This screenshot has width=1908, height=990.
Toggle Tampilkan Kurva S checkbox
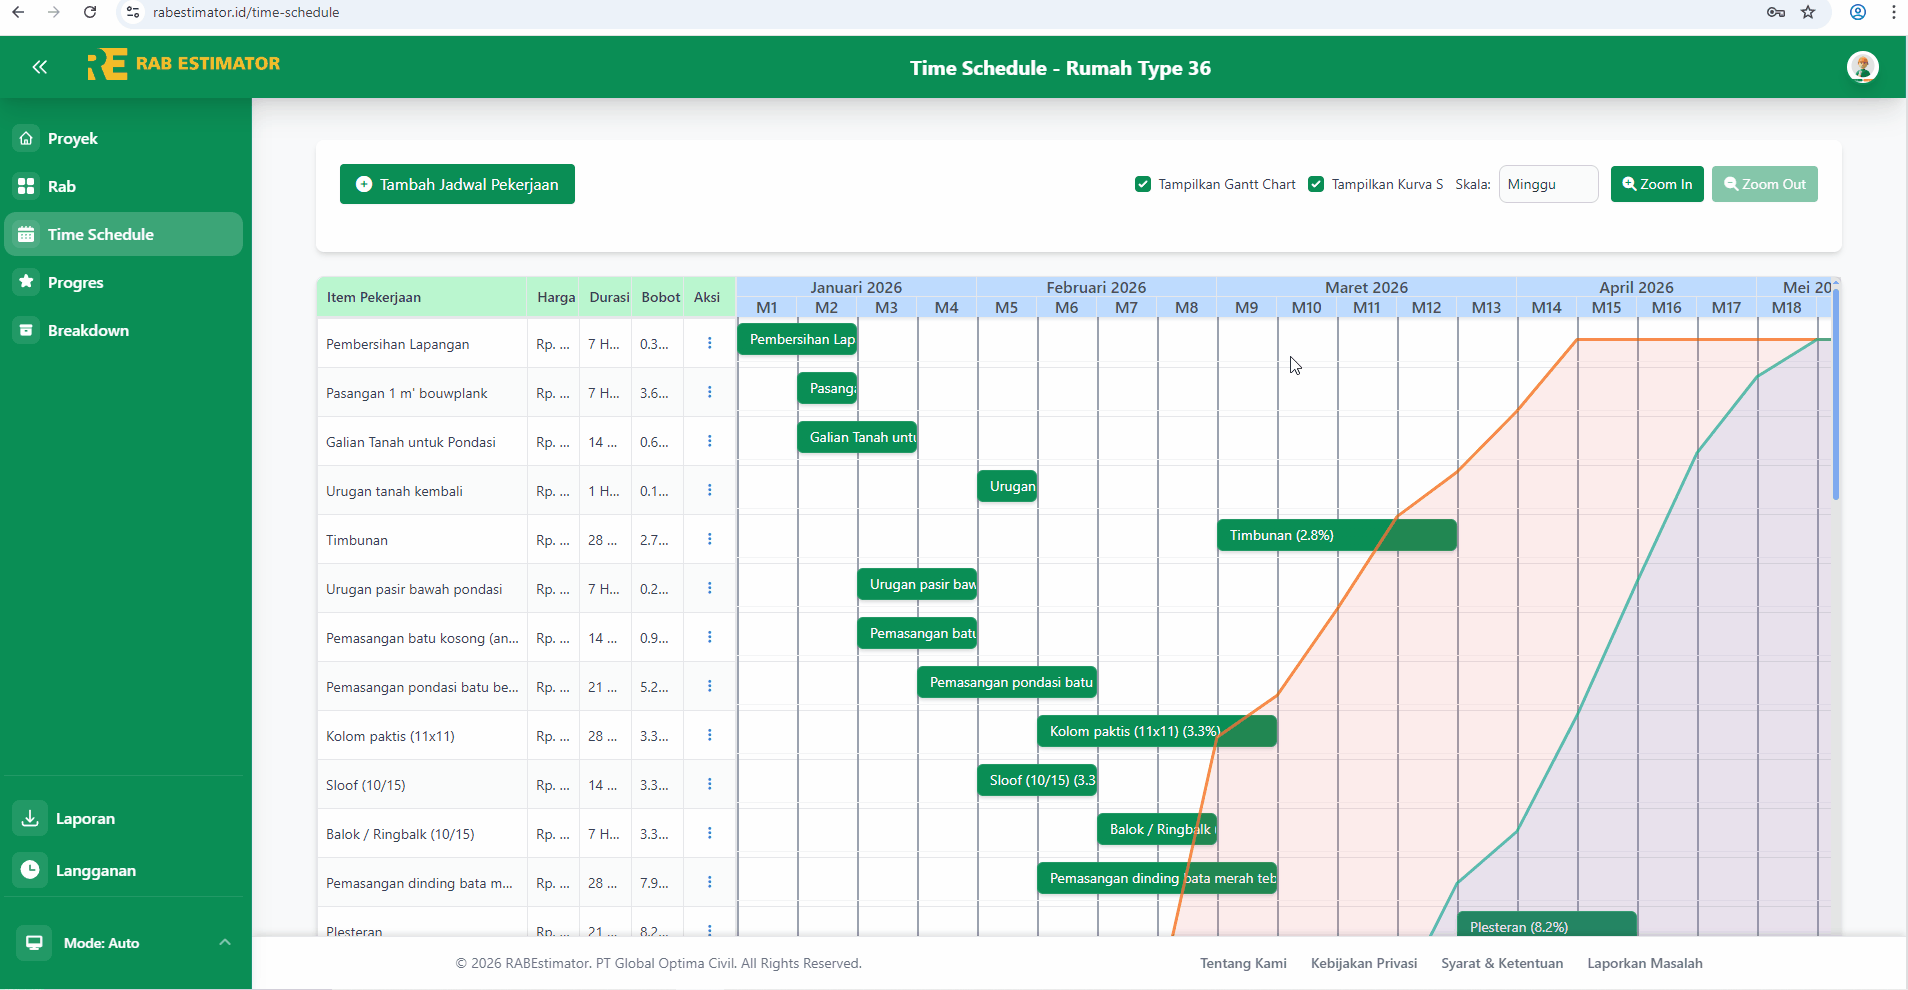(1316, 184)
